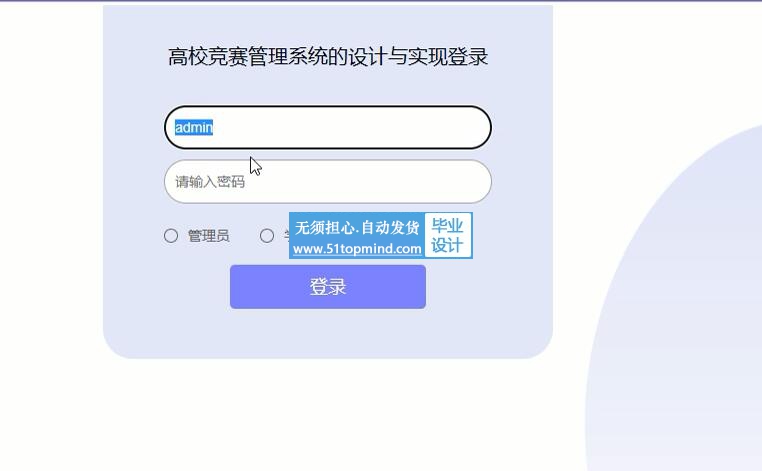Click the 请输入密码 password field
Image resolution: width=762 pixels, height=471 pixels.
328,182
